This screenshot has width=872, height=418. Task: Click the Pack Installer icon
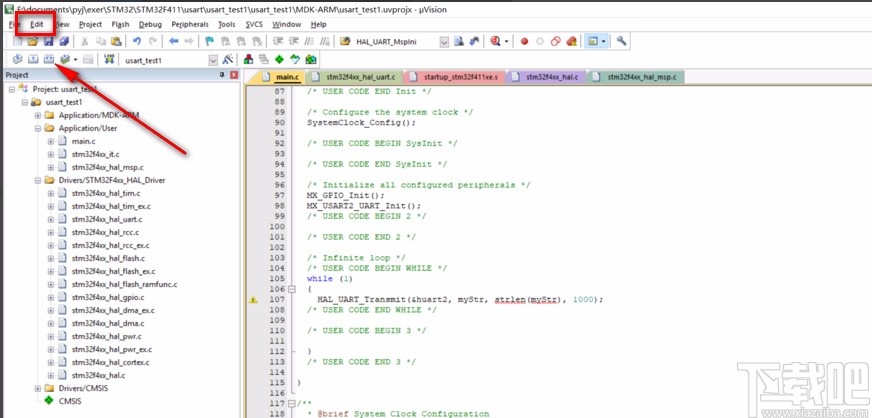tap(311, 59)
